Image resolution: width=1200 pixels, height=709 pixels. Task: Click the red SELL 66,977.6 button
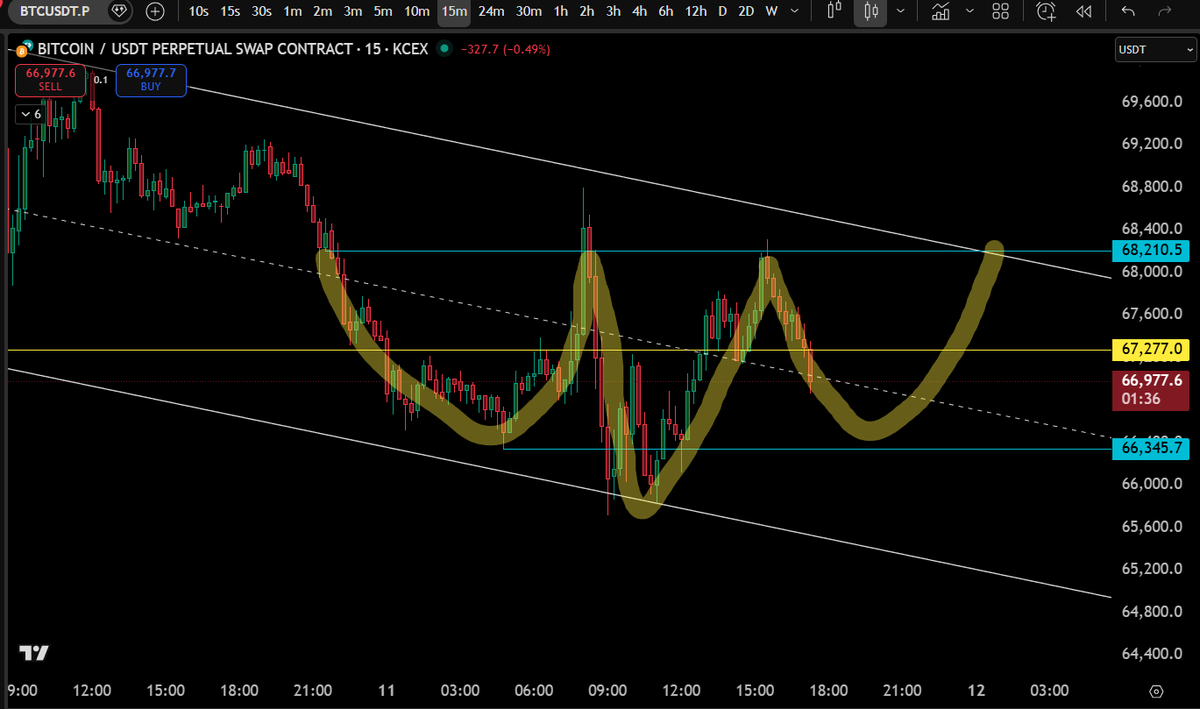pyautogui.click(x=50, y=80)
